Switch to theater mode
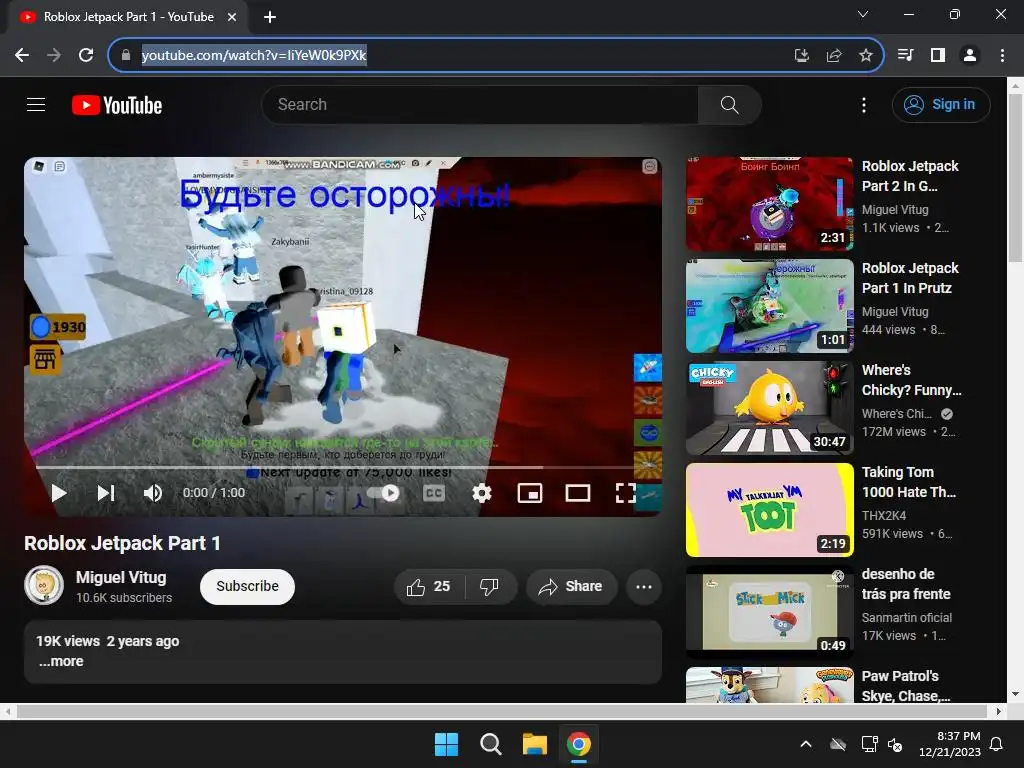This screenshot has width=1024, height=768. pyautogui.click(x=578, y=493)
